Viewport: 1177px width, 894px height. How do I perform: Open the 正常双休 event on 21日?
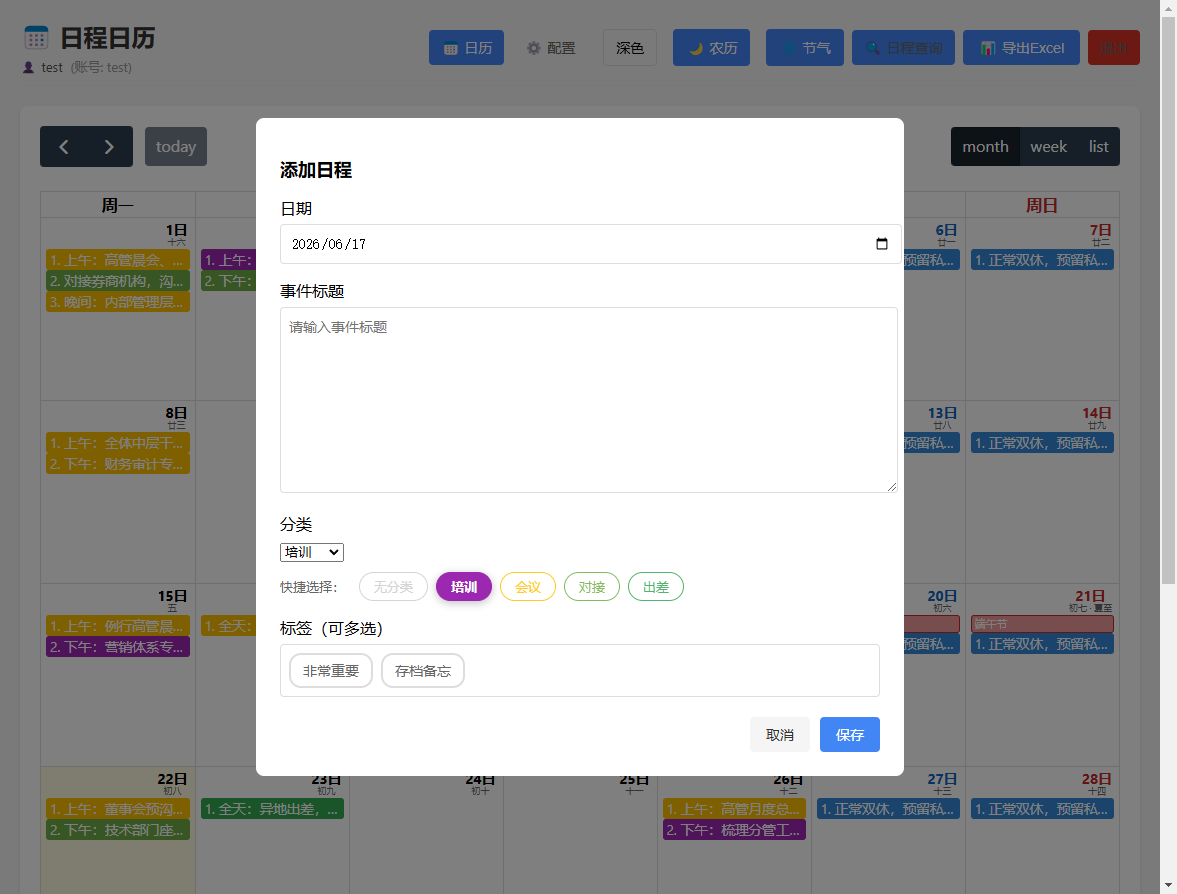click(1042, 644)
